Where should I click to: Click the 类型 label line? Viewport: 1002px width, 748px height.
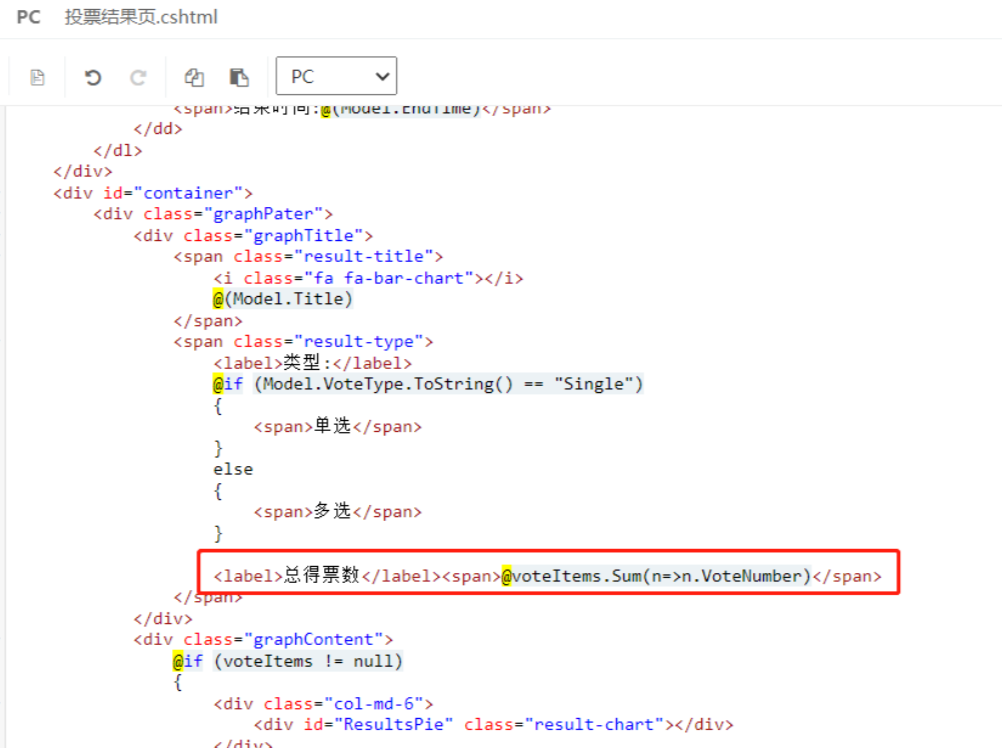tap(312, 363)
